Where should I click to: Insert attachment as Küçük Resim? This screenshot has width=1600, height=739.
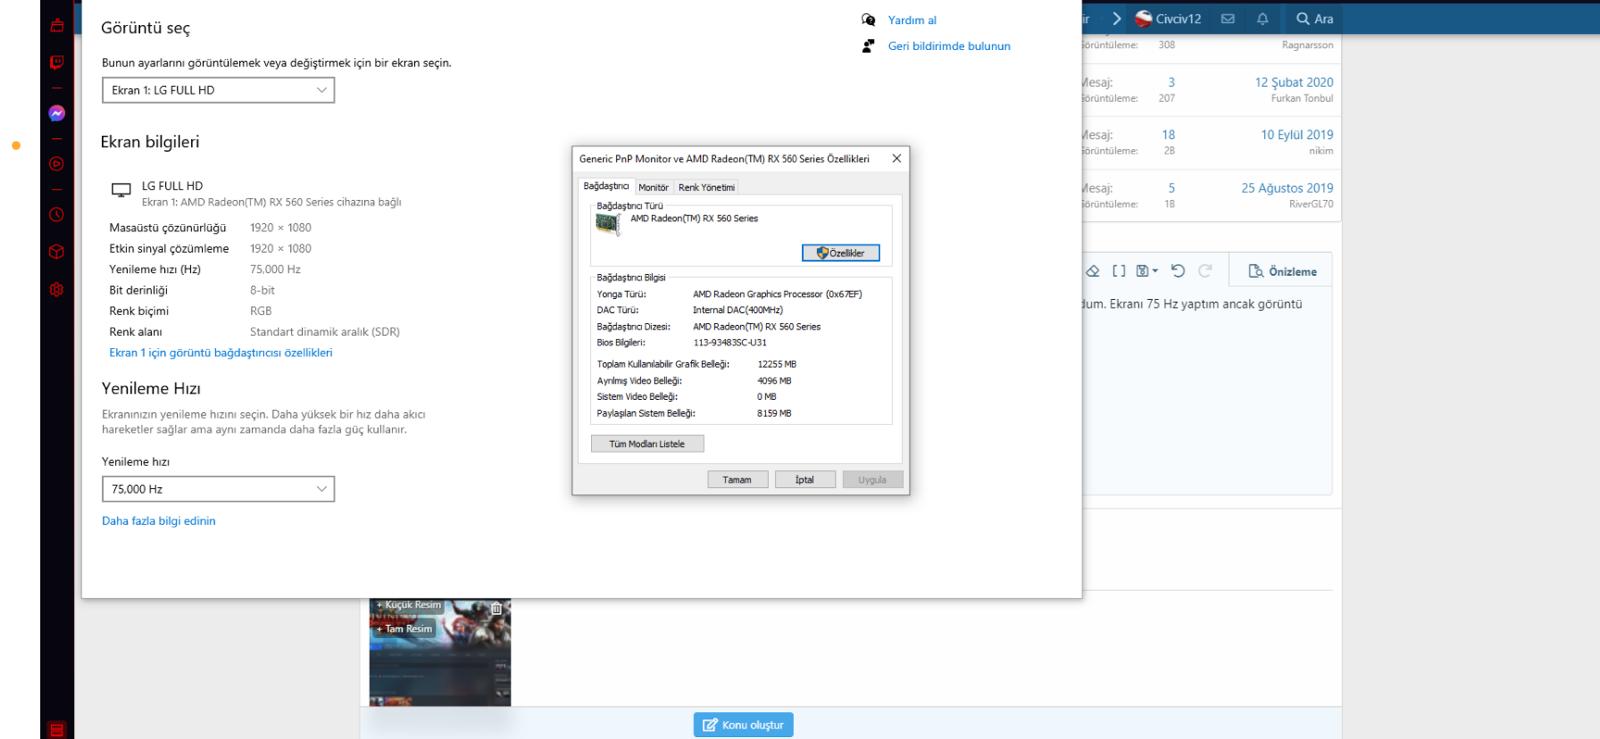pyautogui.click(x=409, y=605)
